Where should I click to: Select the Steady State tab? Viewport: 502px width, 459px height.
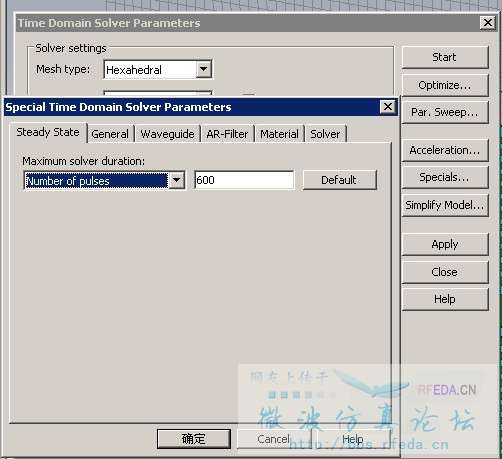tap(48, 132)
